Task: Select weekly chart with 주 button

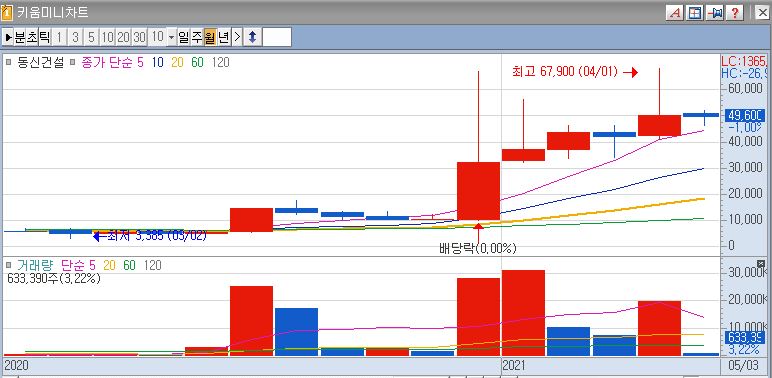Action: [x=196, y=37]
